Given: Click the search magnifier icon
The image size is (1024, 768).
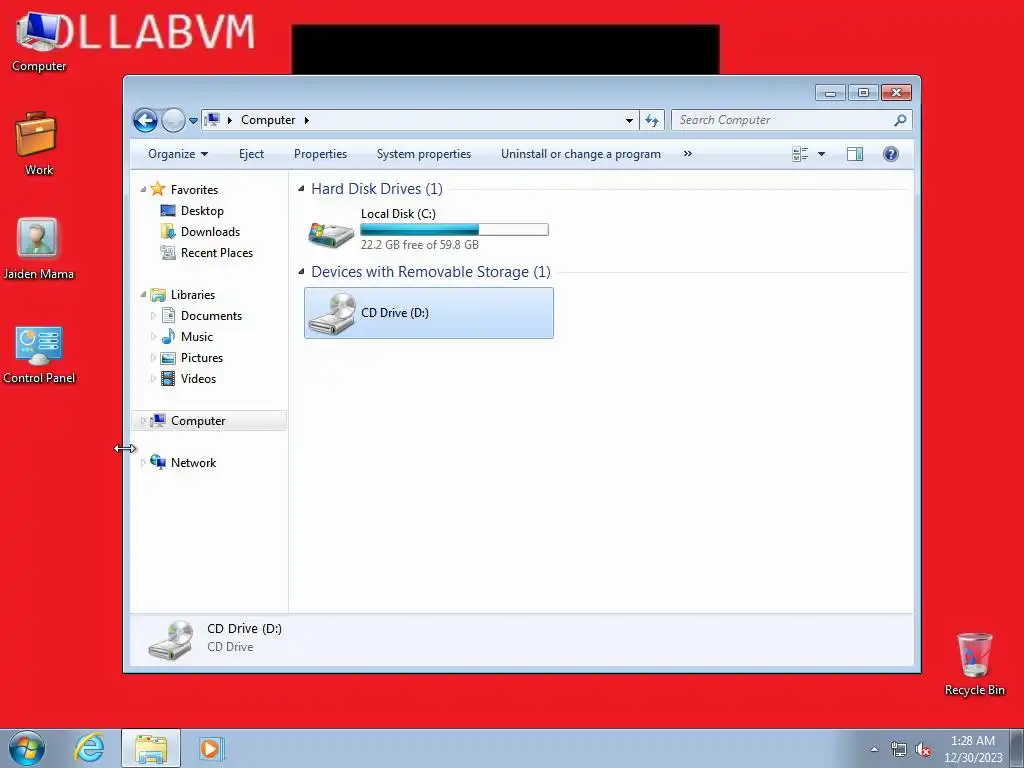Looking at the screenshot, I should click(x=901, y=120).
